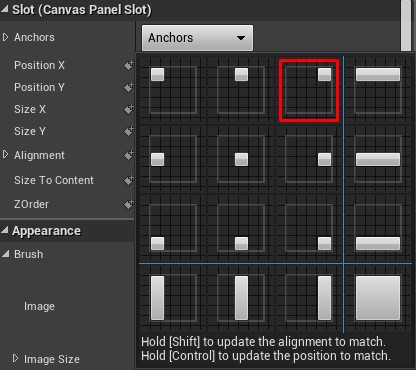Choose the middle horizontal stretch anchor preset
The height and width of the screenshot is (370, 416).
tap(378, 159)
